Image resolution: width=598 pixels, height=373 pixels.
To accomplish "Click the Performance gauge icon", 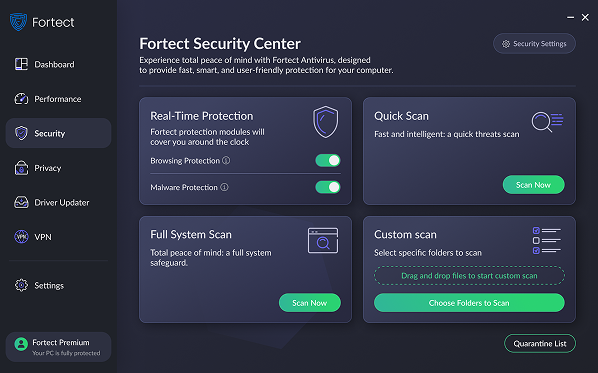I will click(x=21, y=99).
